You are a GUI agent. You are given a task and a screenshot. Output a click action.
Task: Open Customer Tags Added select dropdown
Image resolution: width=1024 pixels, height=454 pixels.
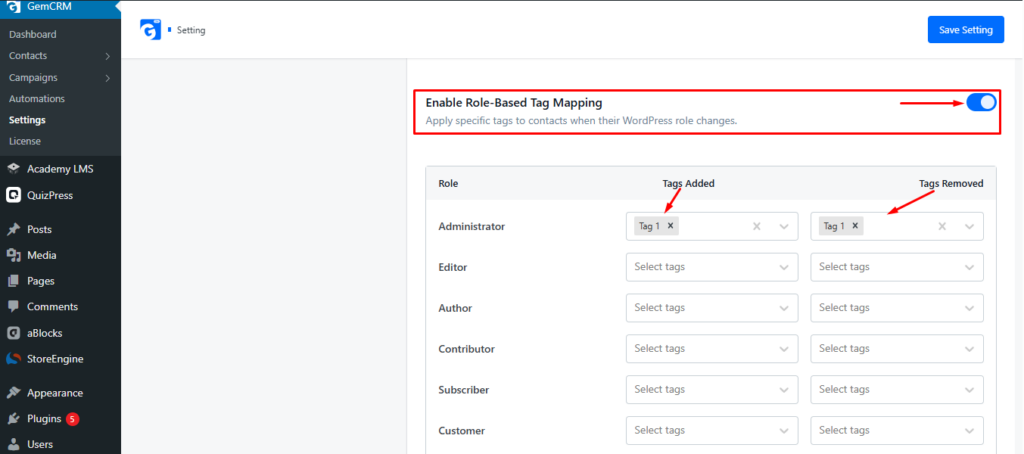coord(712,430)
